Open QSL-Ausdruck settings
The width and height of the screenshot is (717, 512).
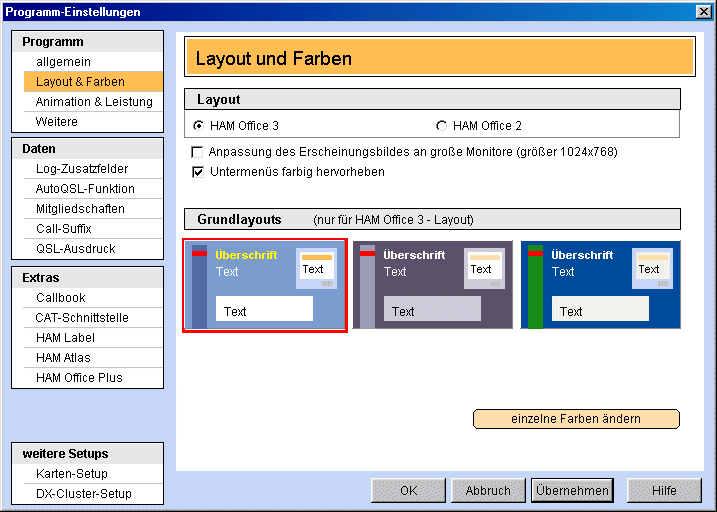coord(93,249)
